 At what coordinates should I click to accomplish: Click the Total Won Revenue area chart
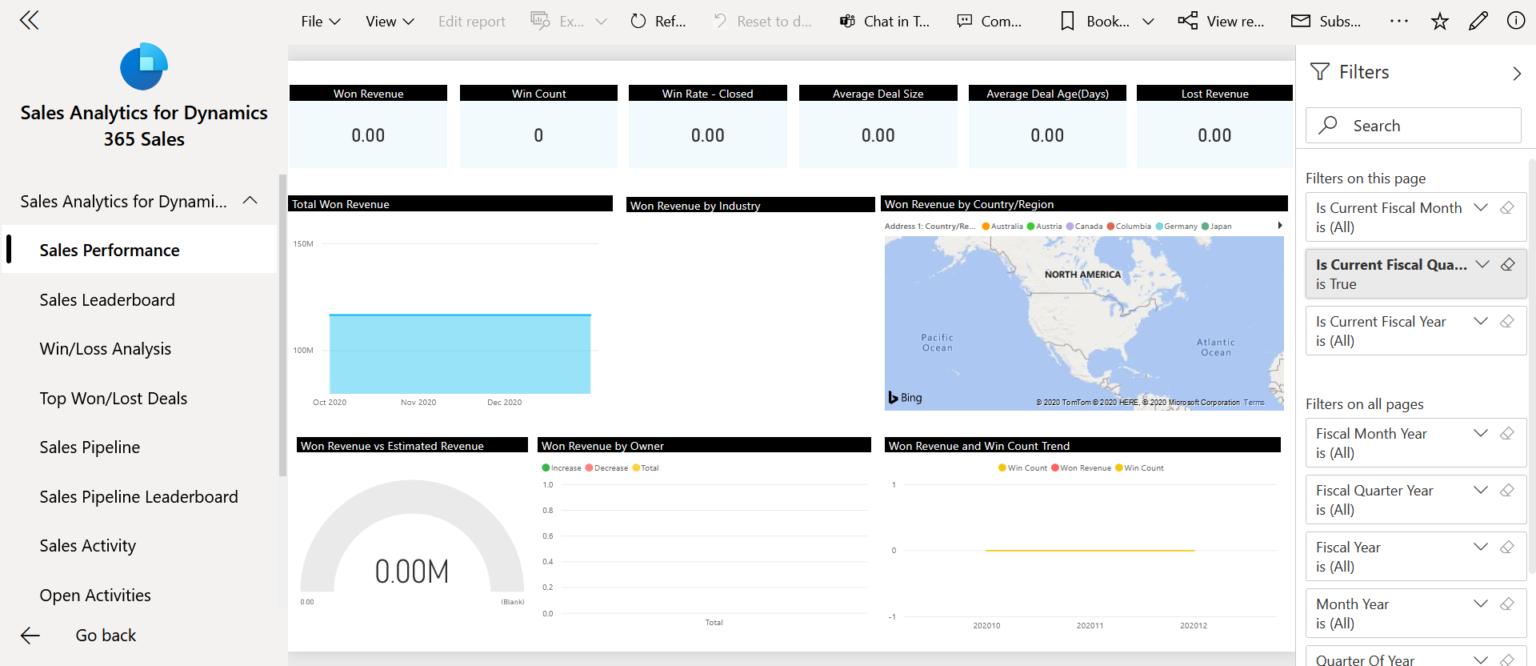point(459,354)
